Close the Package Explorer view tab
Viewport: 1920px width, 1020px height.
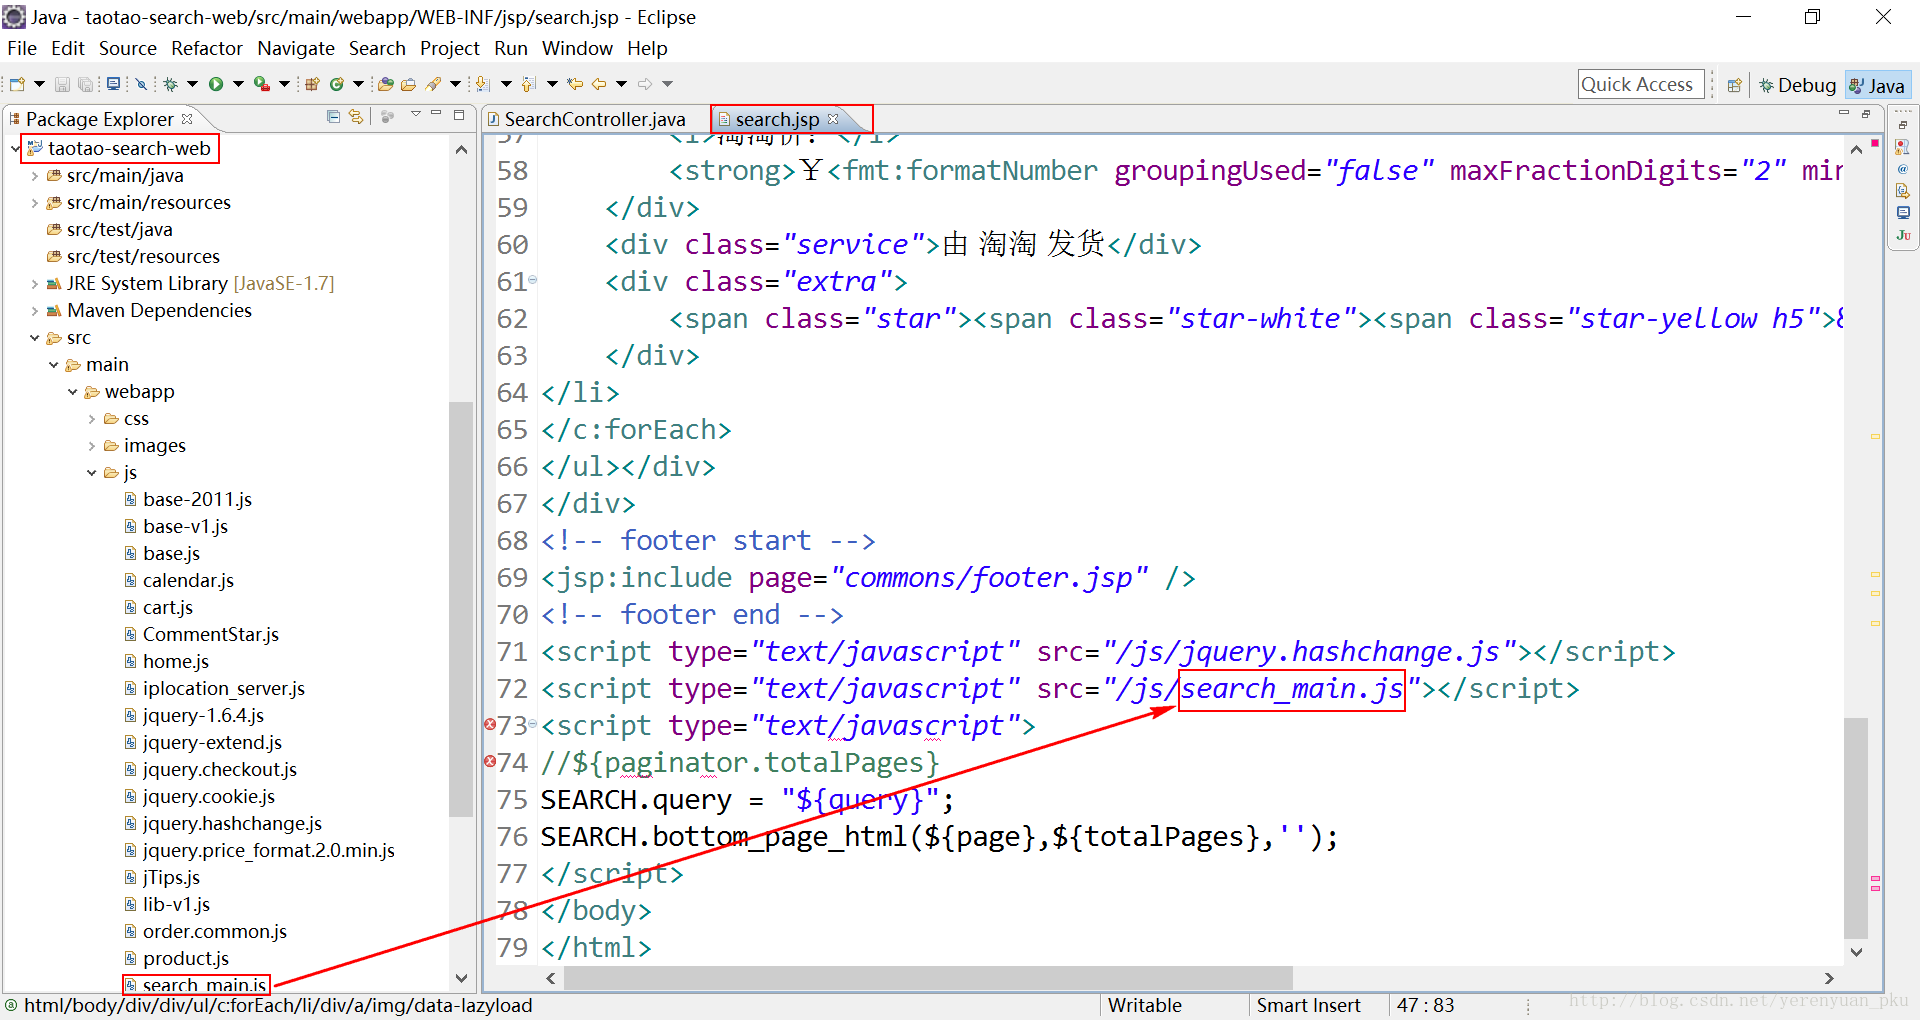point(187,118)
